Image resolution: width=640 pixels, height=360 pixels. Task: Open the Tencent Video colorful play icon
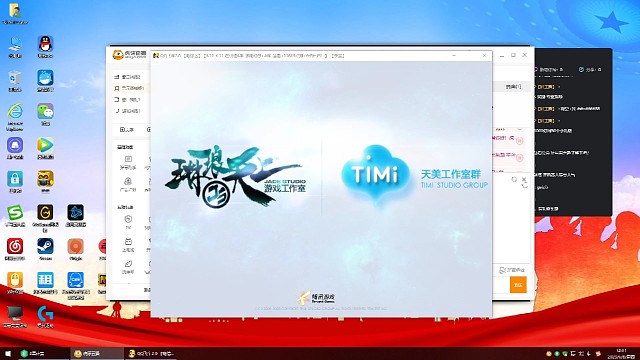click(x=45, y=145)
